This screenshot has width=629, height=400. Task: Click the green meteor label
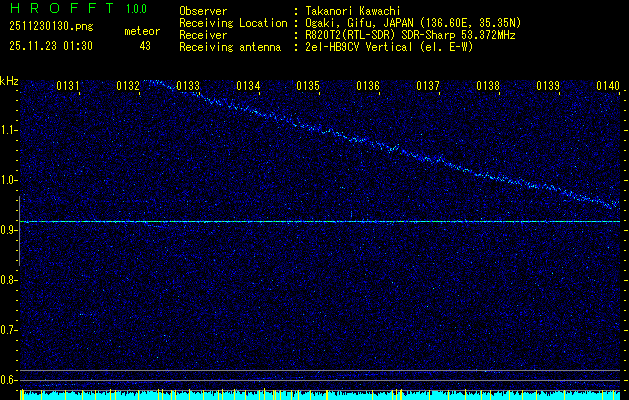tap(142, 31)
